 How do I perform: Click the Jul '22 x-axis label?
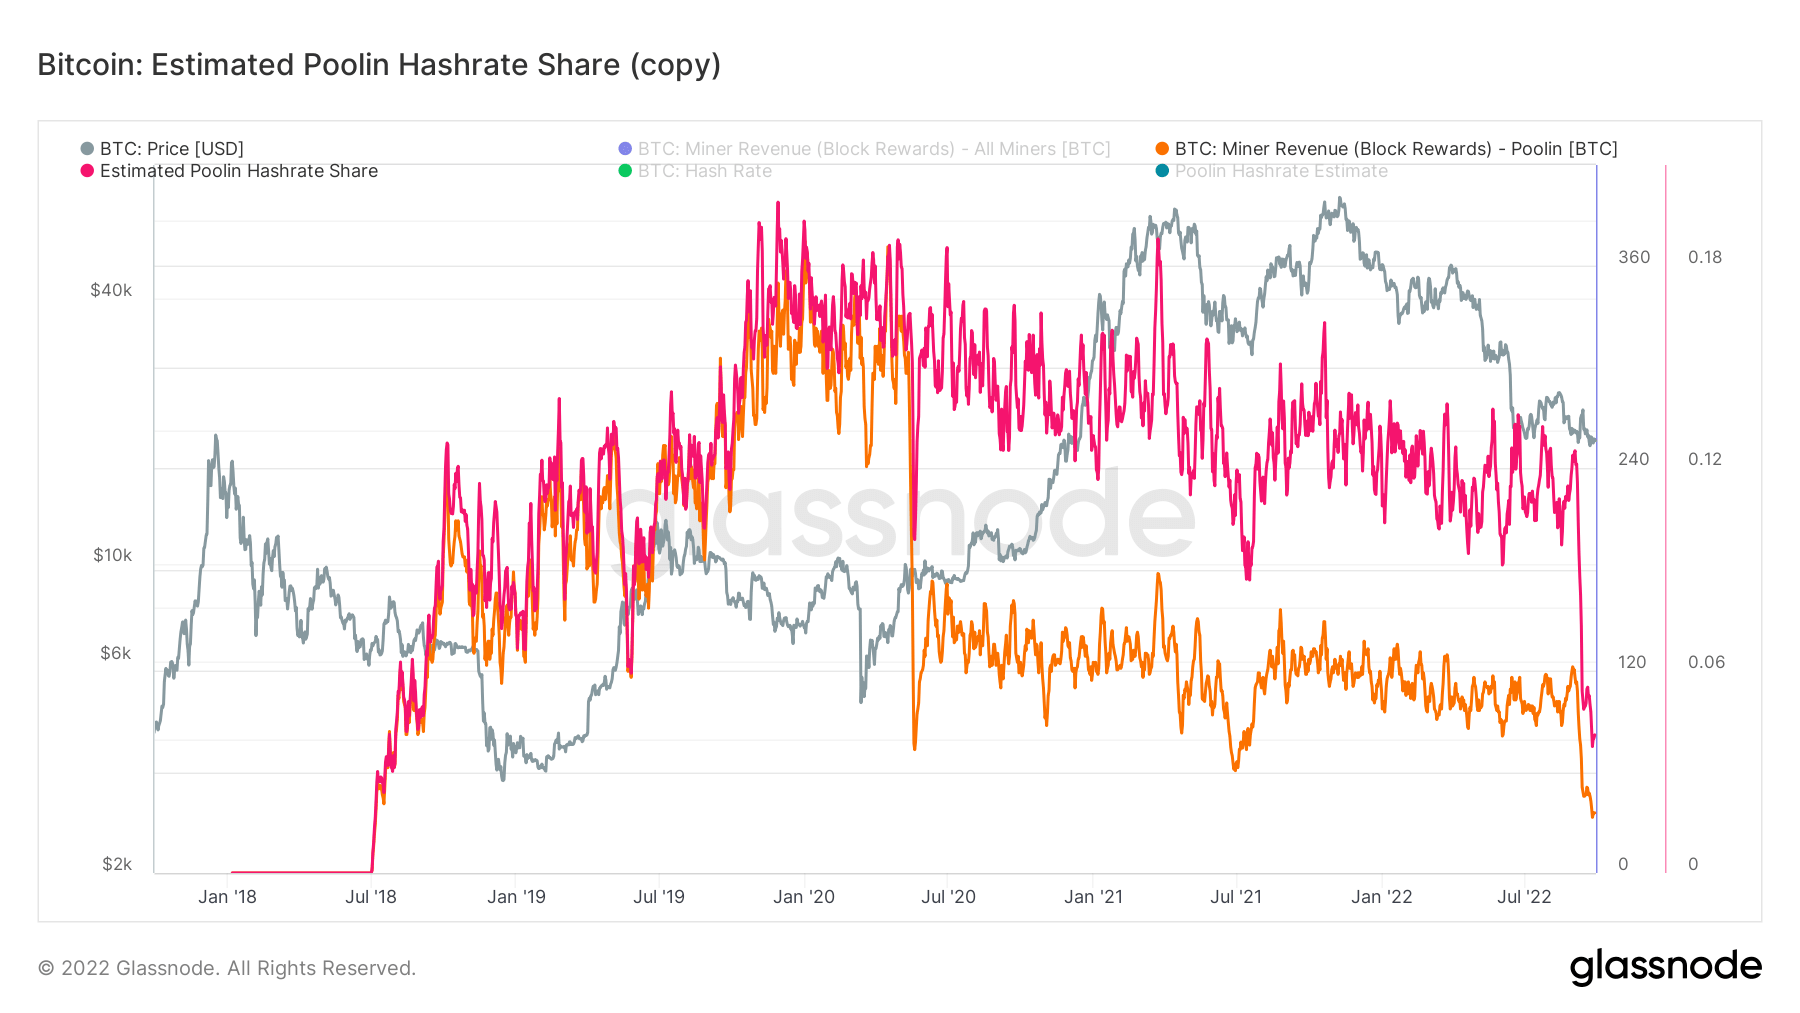[1524, 897]
